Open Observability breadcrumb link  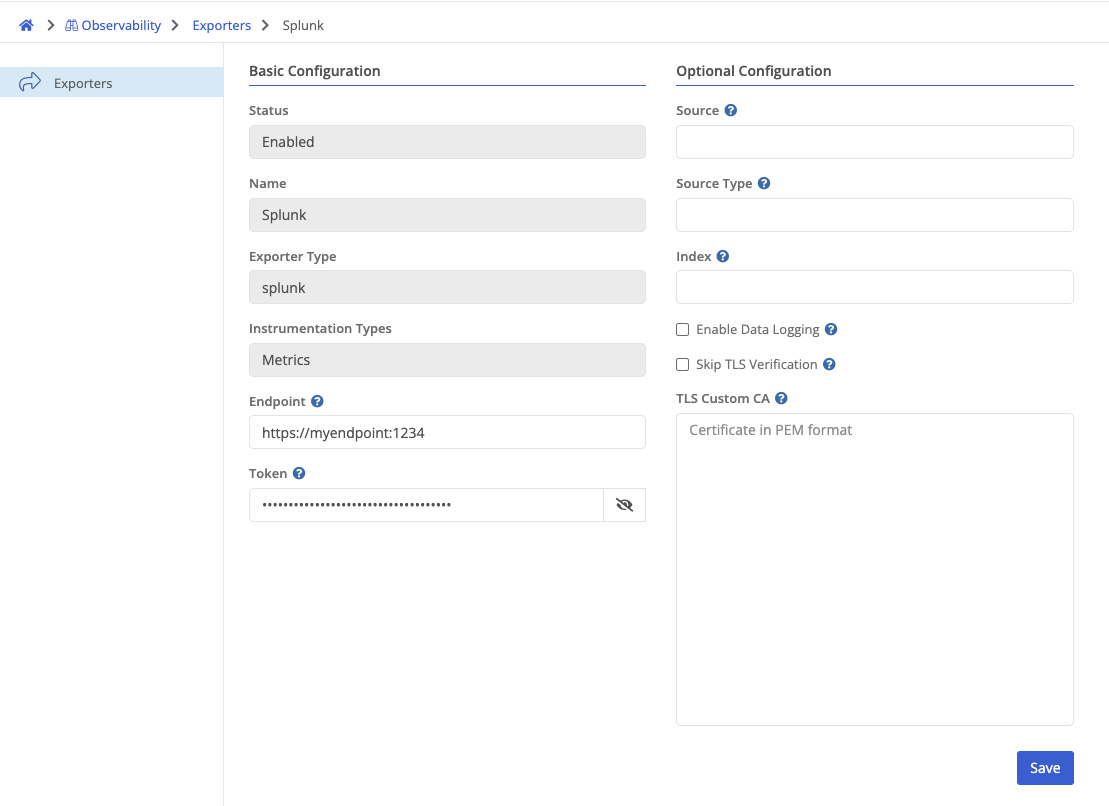coord(121,25)
